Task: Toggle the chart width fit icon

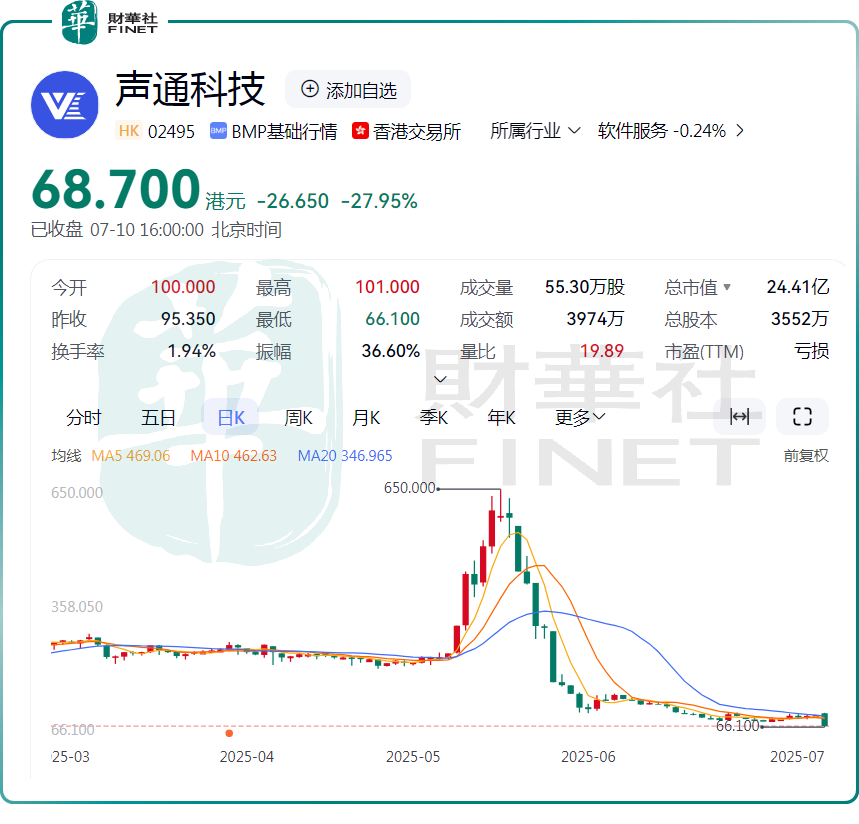Action: click(739, 417)
